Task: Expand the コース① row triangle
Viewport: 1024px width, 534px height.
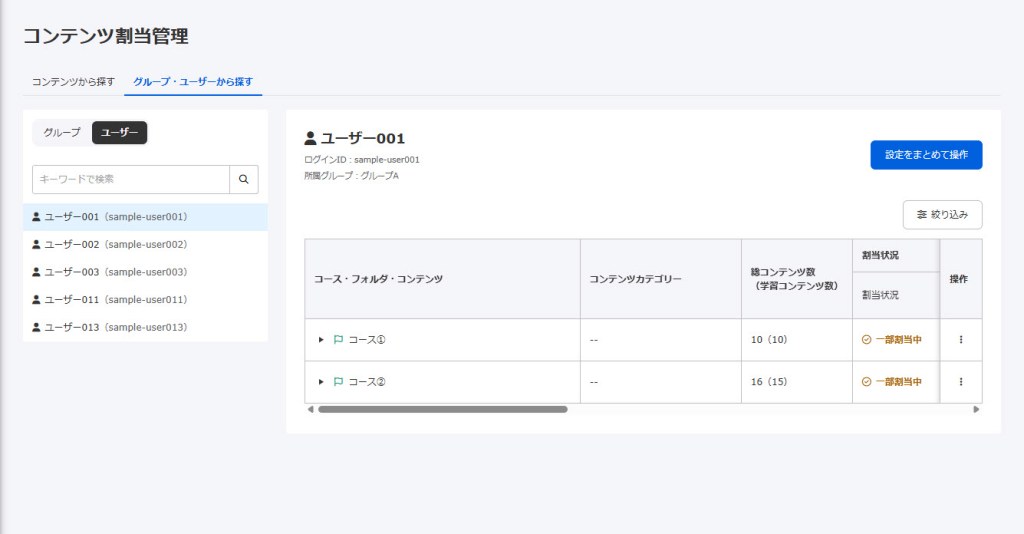Action: pos(321,339)
